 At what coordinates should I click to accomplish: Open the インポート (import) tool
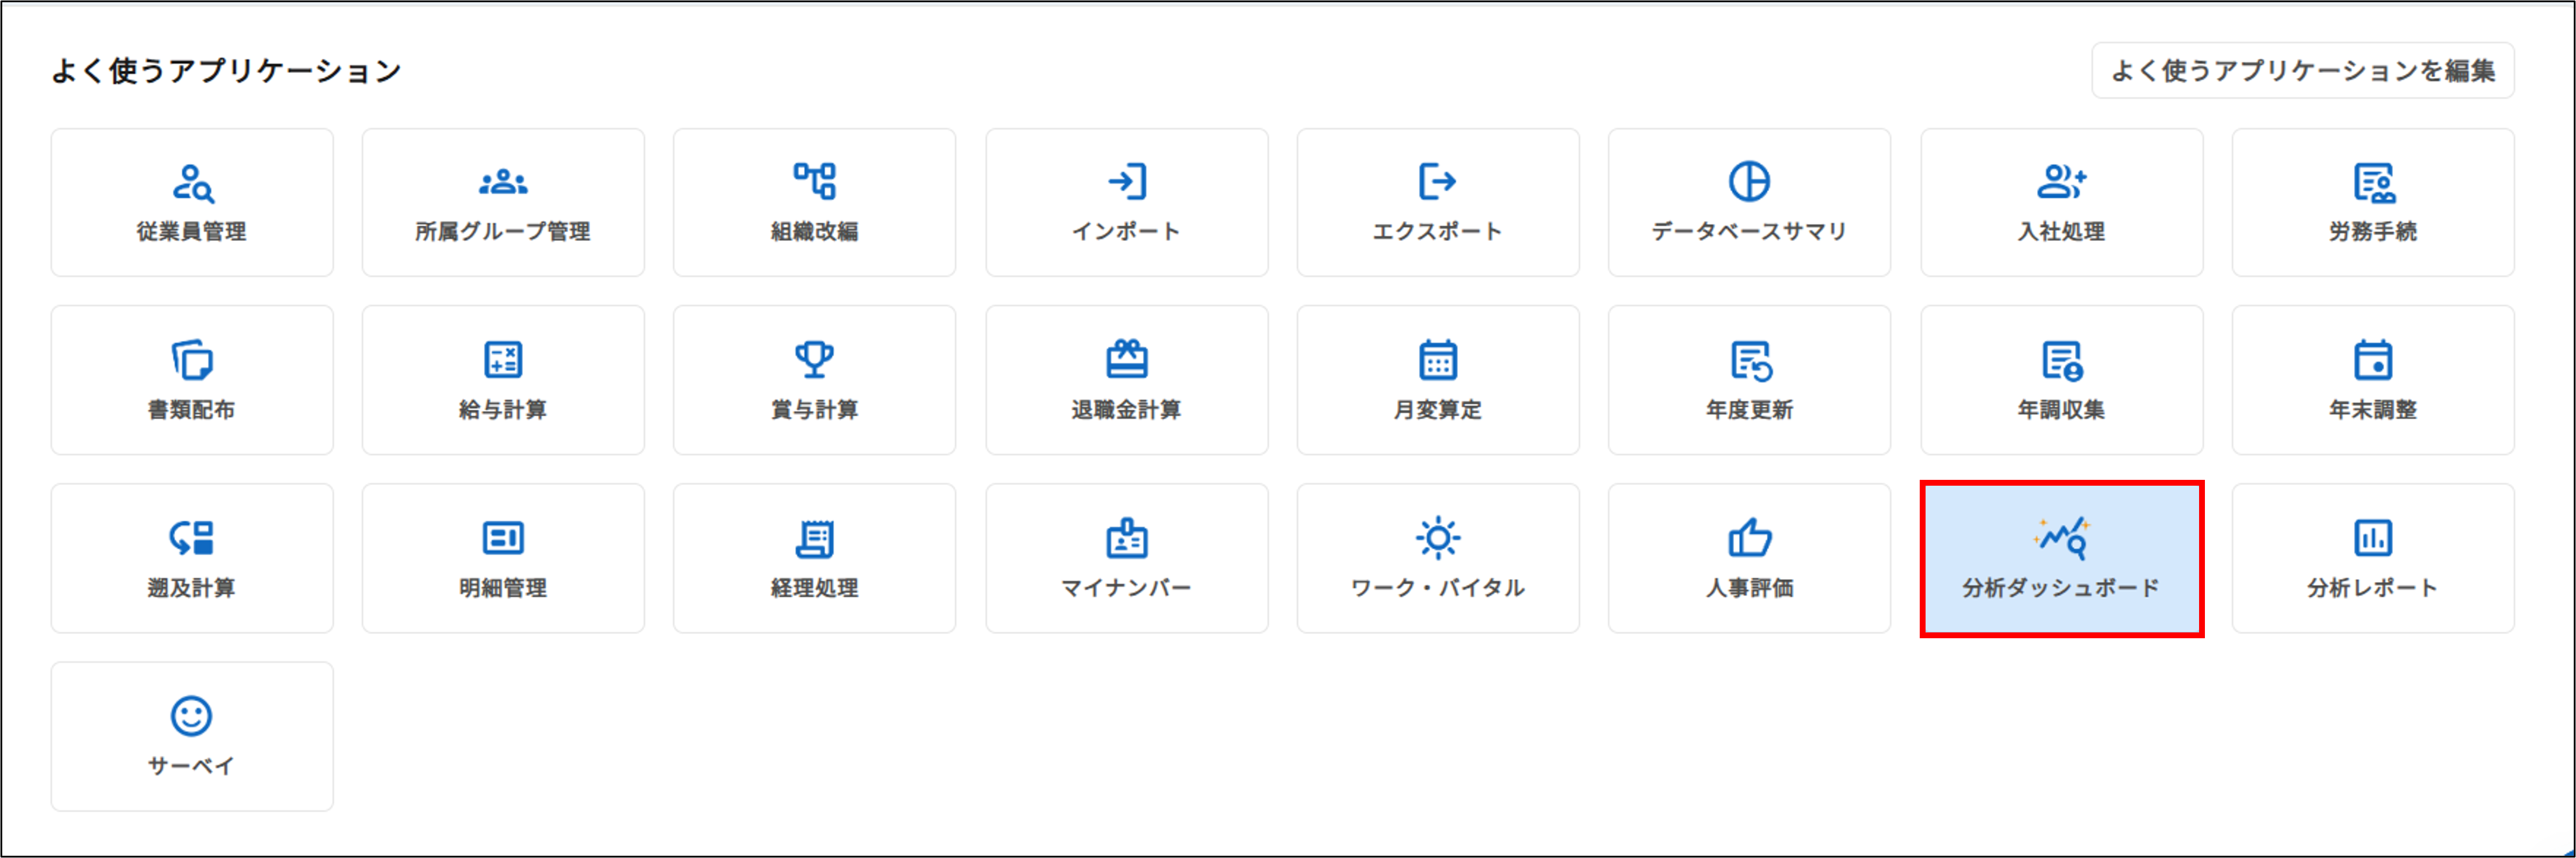pyautogui.click(x=1126, y=202)
